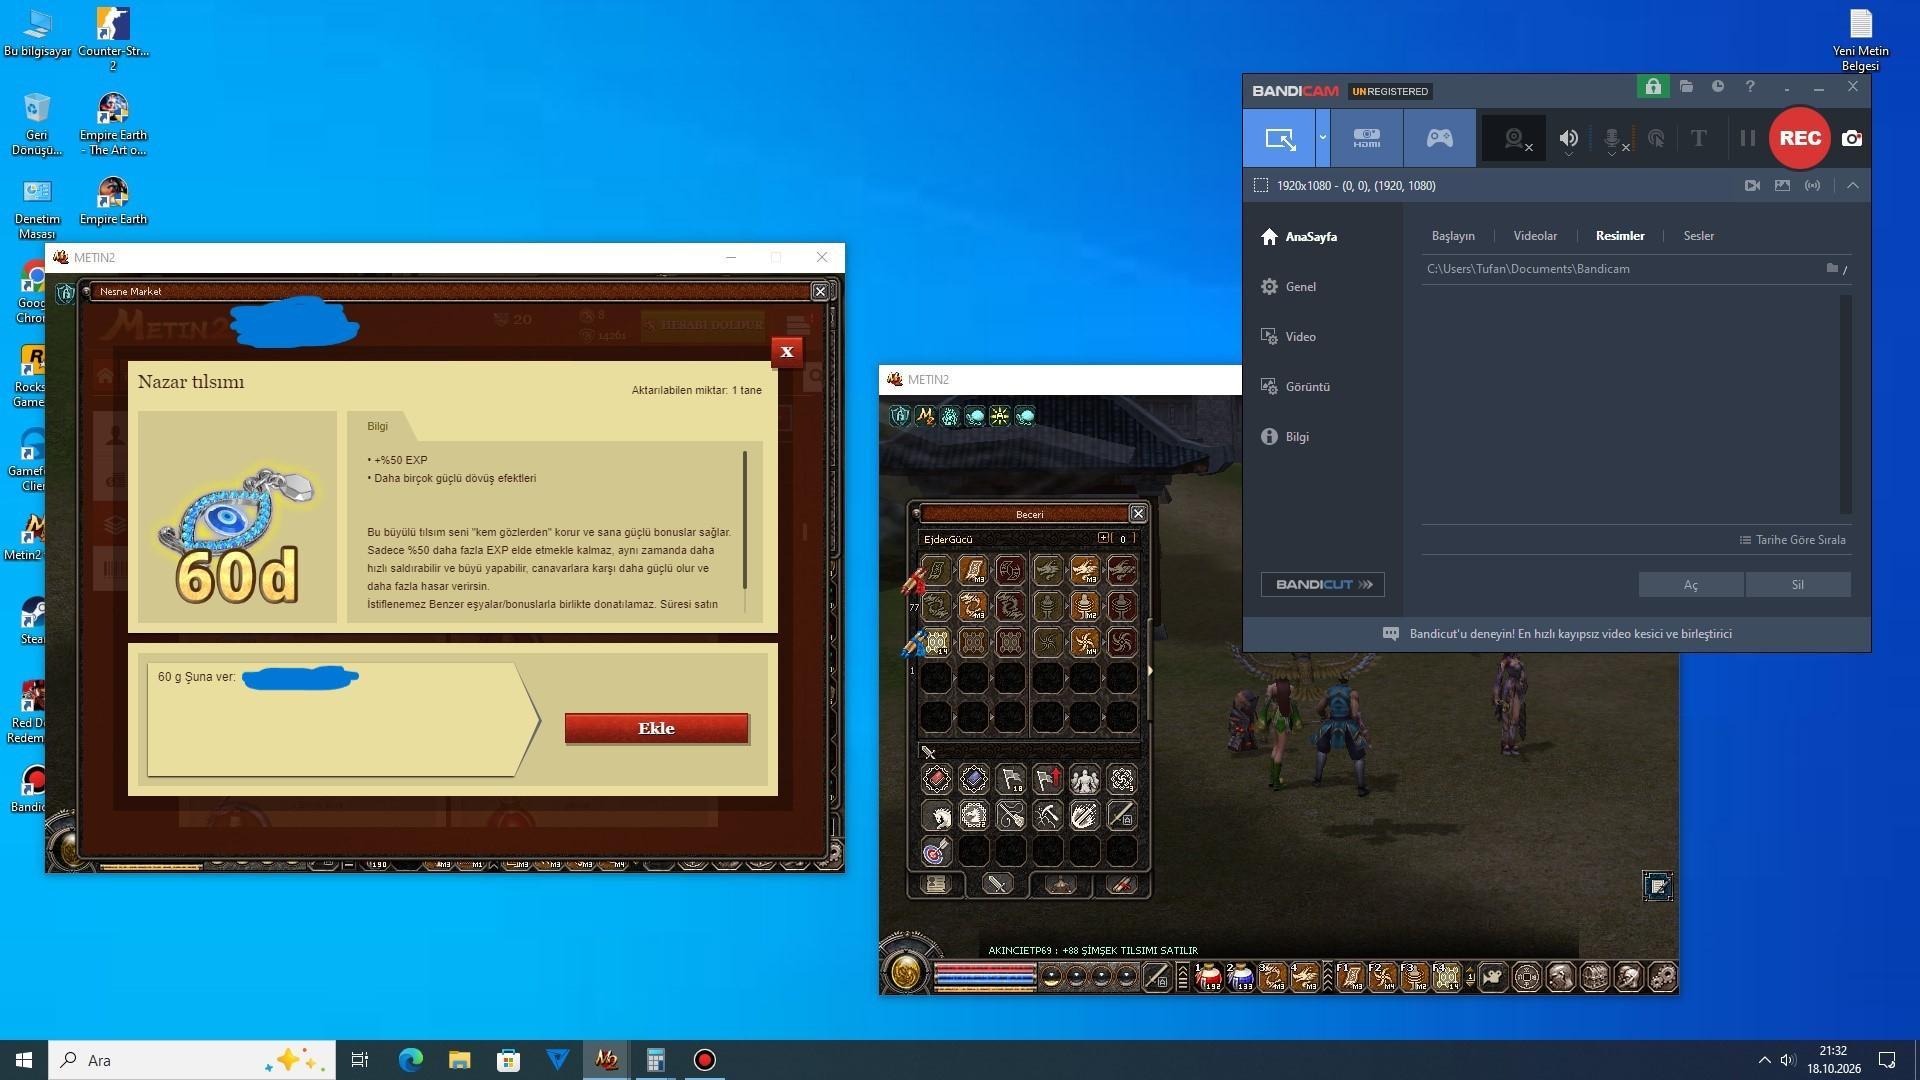Toggle Bandicam speaker sound recording
Viewport: 1920px width, 1080px height.
[1568, 139]
